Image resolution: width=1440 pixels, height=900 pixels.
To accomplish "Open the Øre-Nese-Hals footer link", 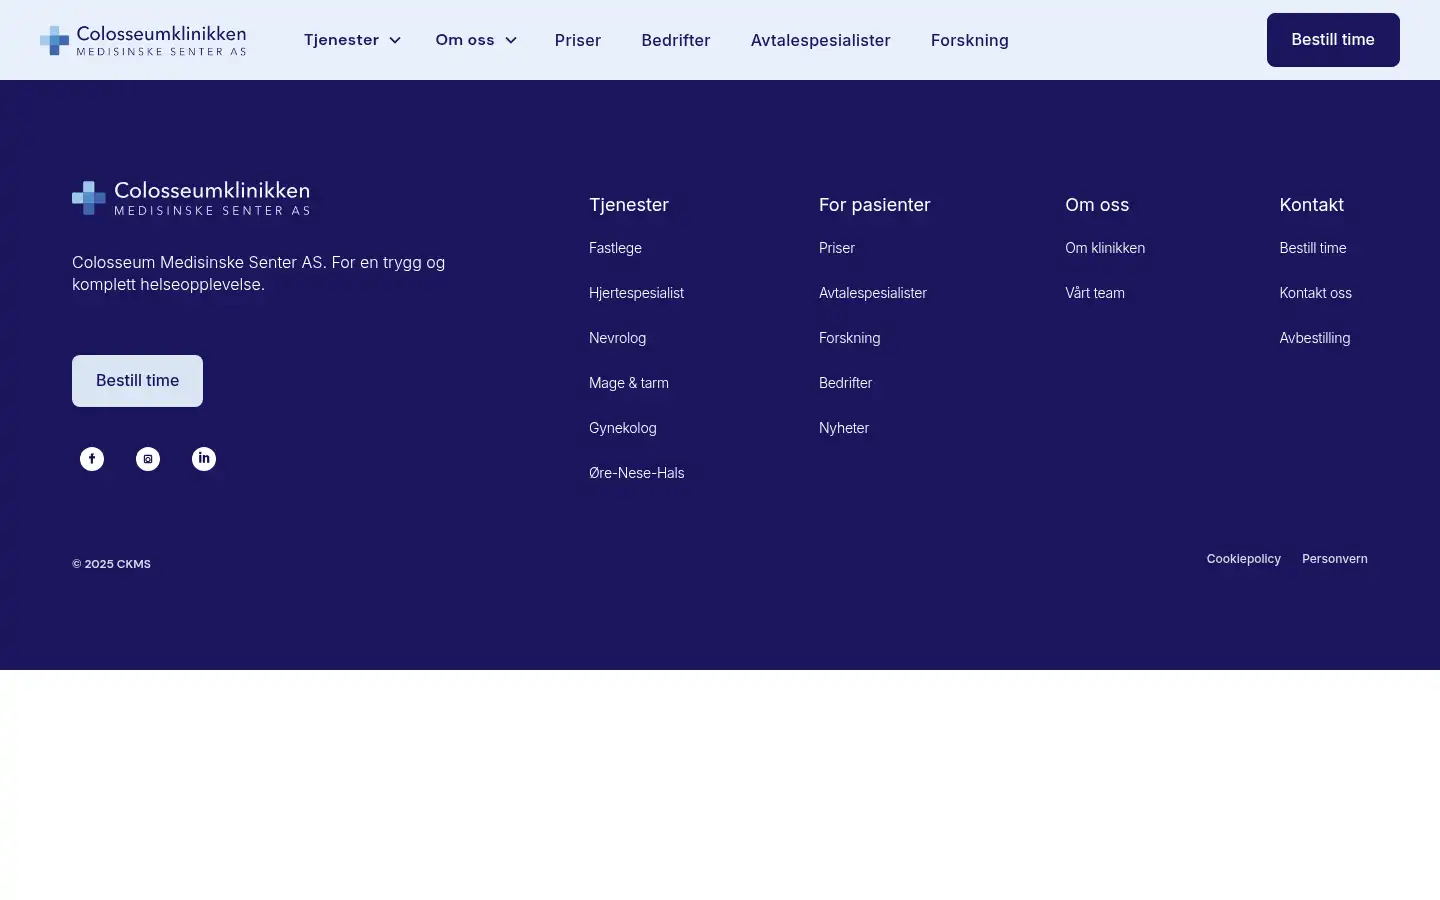I will point(637,473).
